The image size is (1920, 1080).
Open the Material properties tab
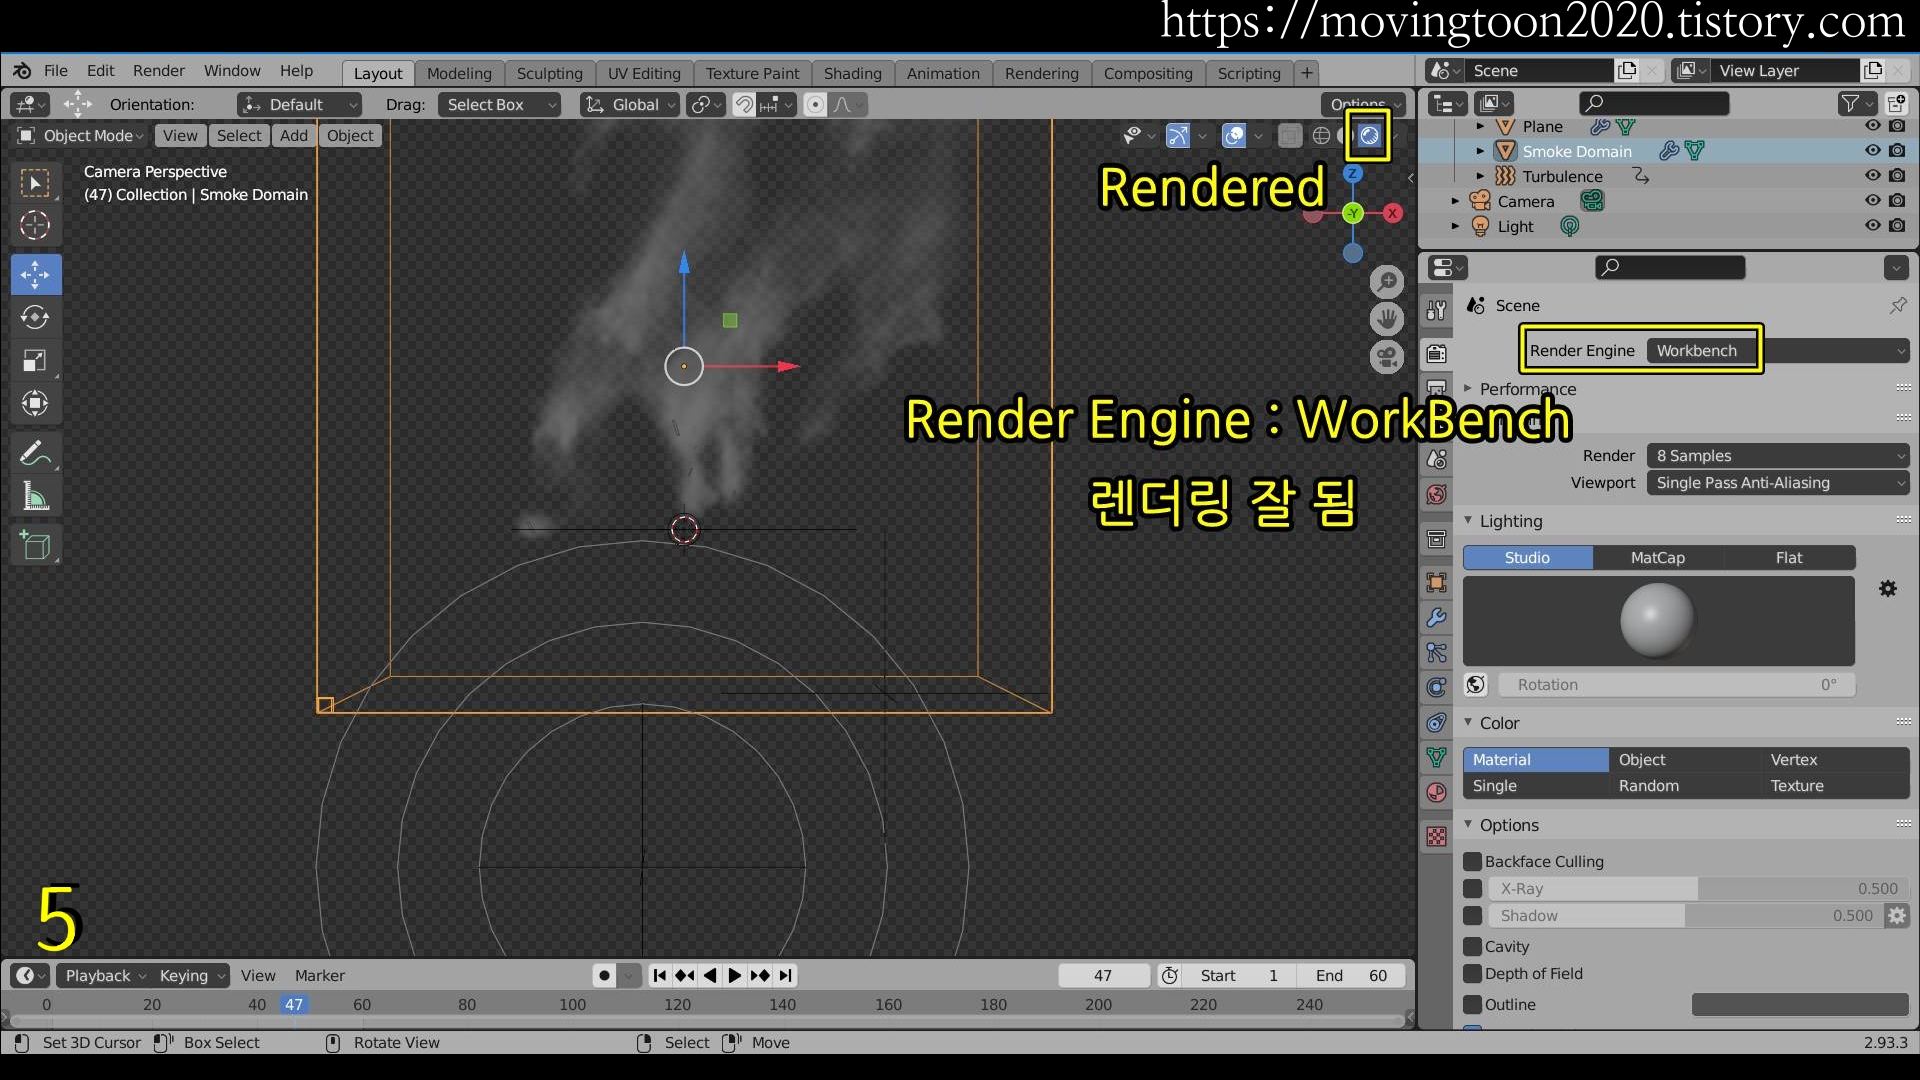point(1437,792)
